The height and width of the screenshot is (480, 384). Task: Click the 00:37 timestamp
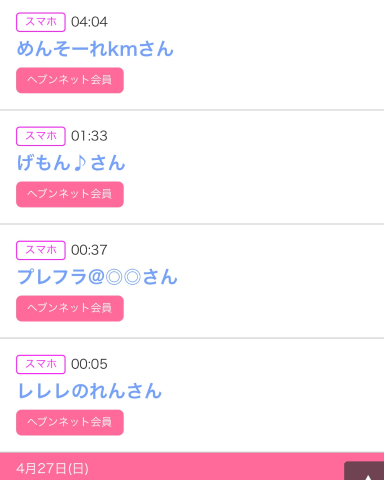(89, 250)
